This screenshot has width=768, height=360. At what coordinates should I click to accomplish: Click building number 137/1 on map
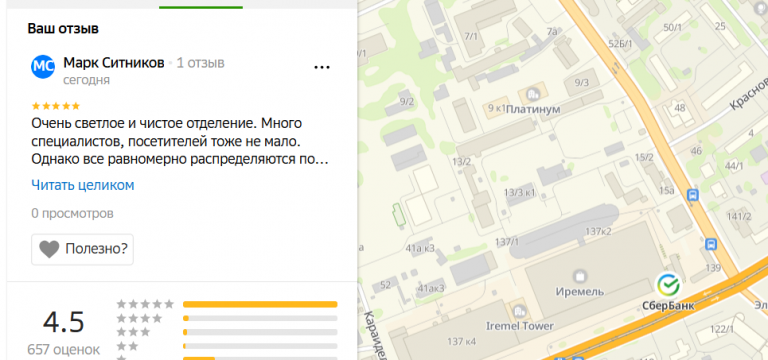coord(506,242)
